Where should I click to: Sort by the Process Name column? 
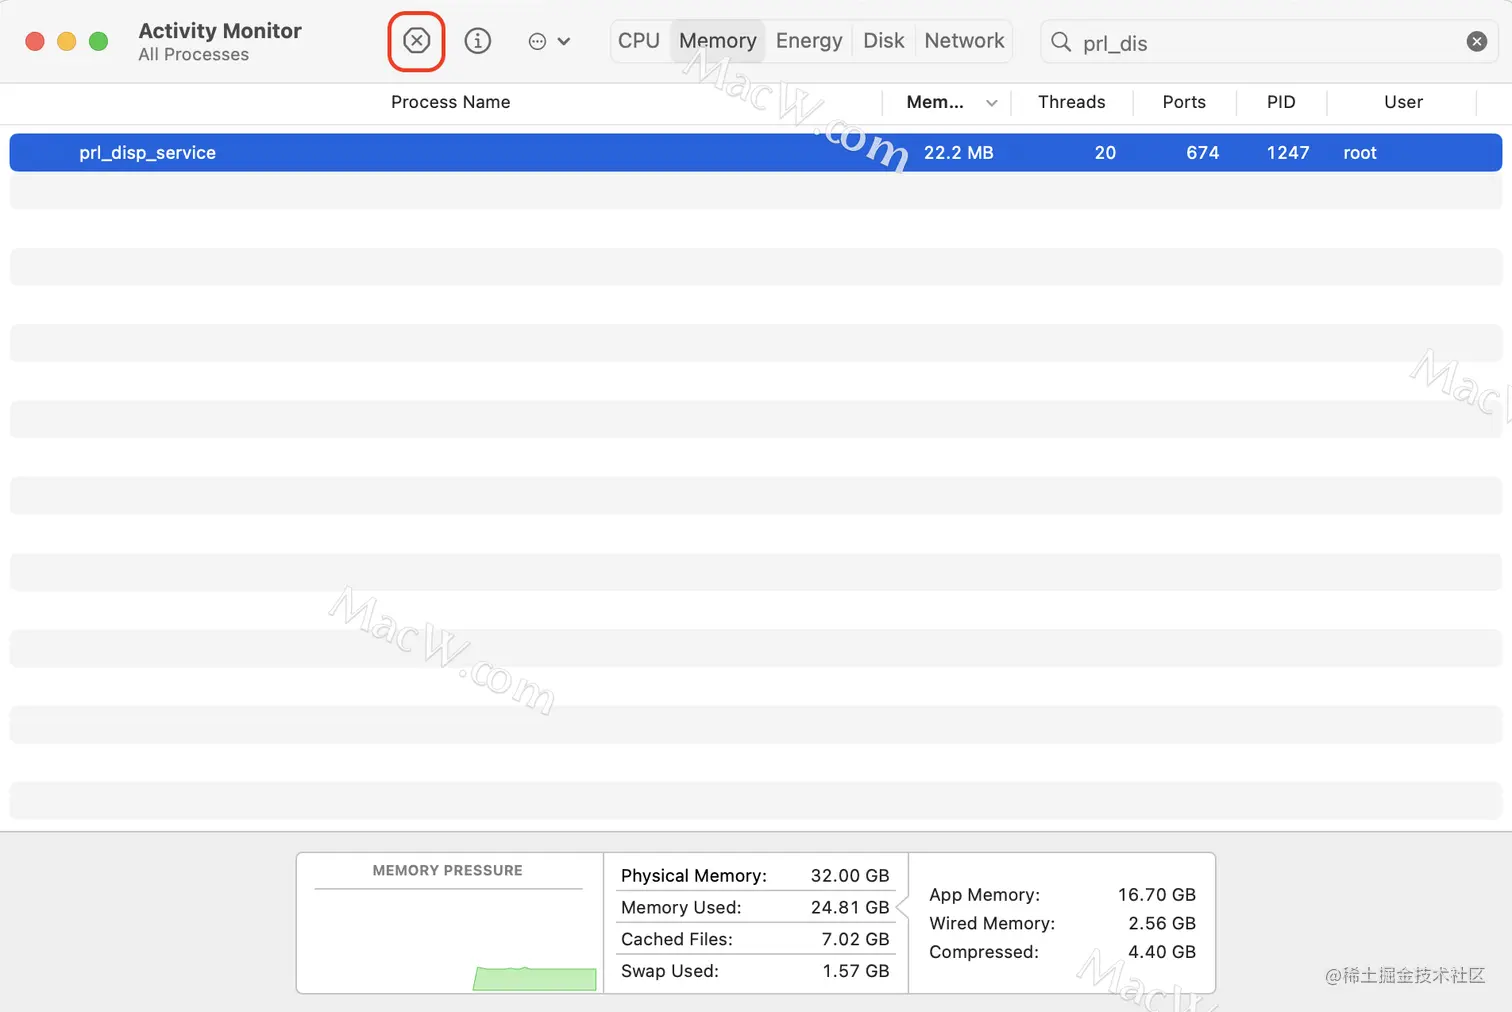[x=450, y=102]
